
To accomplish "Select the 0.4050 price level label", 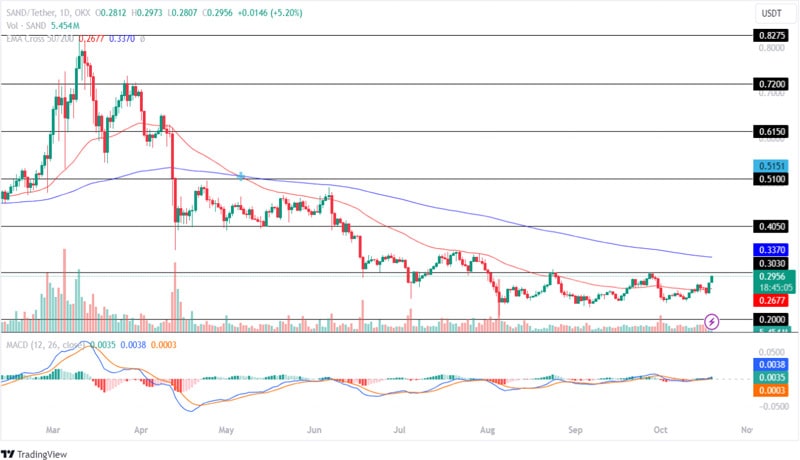I will point(770,226).
